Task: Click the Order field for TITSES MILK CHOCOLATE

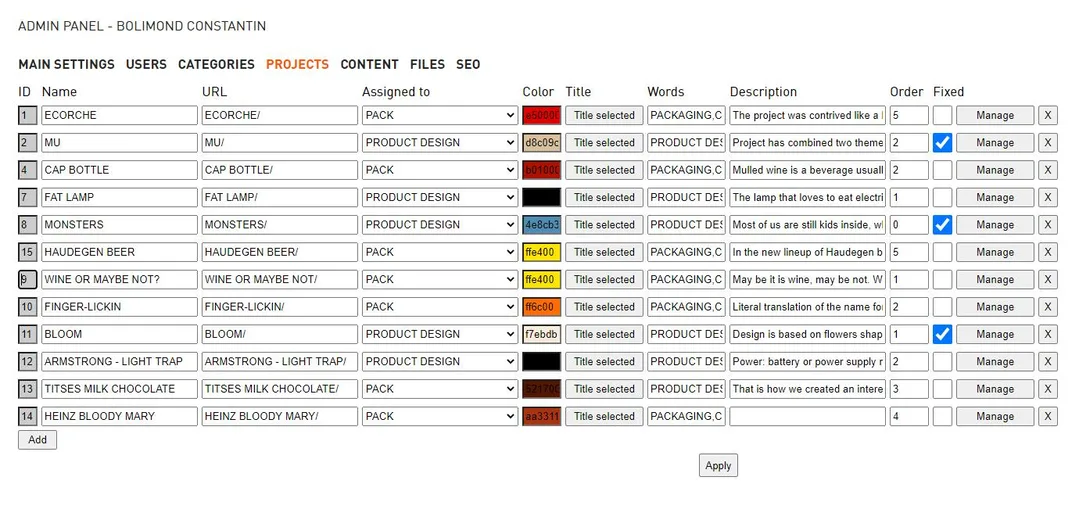Action: pyautogui.click(x=909, y=389)
